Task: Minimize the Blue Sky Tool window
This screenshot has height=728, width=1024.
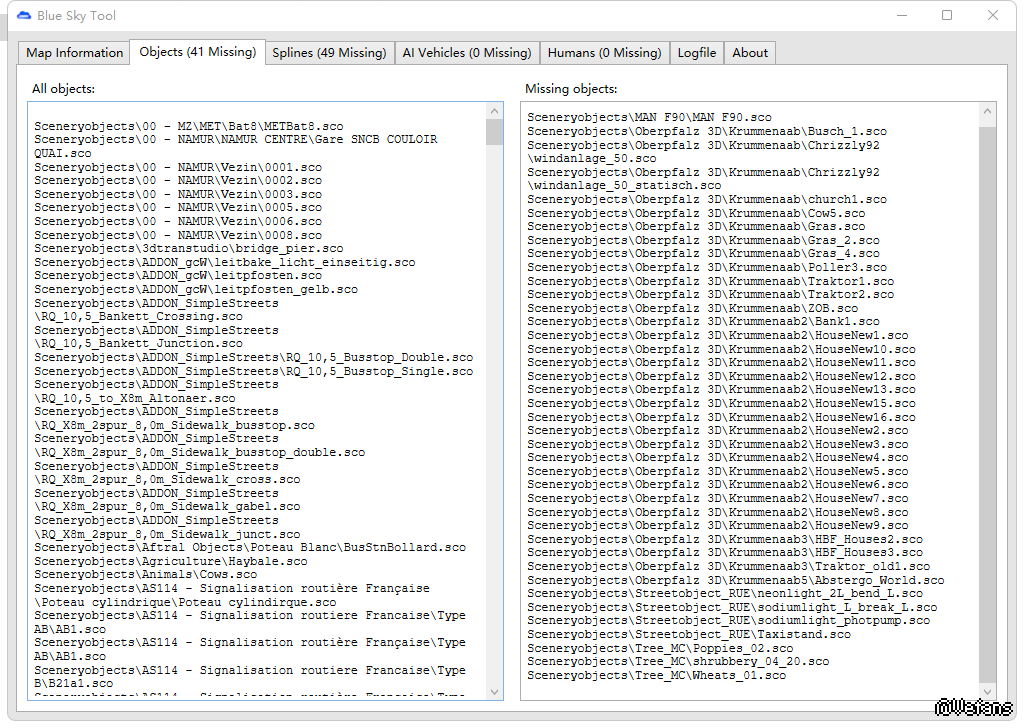Action: [901, 15]
